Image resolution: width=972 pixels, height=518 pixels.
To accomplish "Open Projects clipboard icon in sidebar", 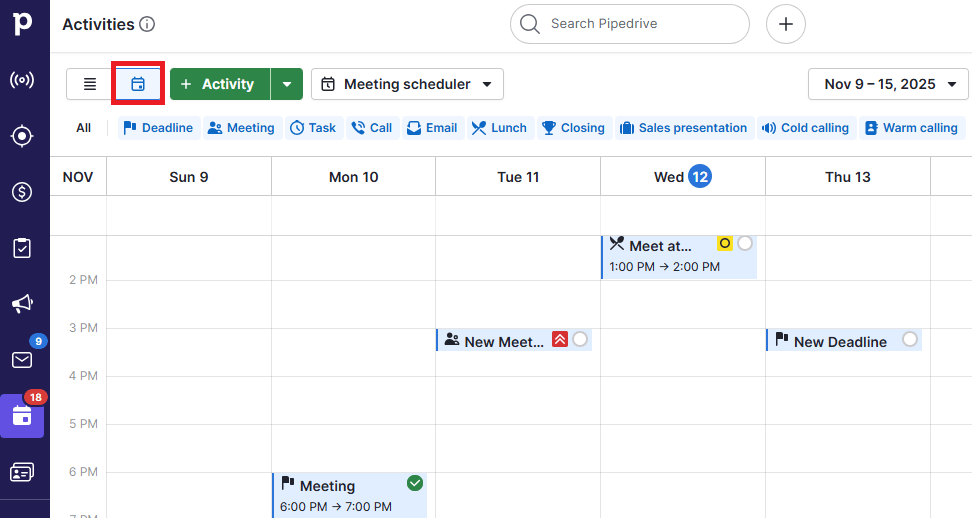I will pos(22,248).
